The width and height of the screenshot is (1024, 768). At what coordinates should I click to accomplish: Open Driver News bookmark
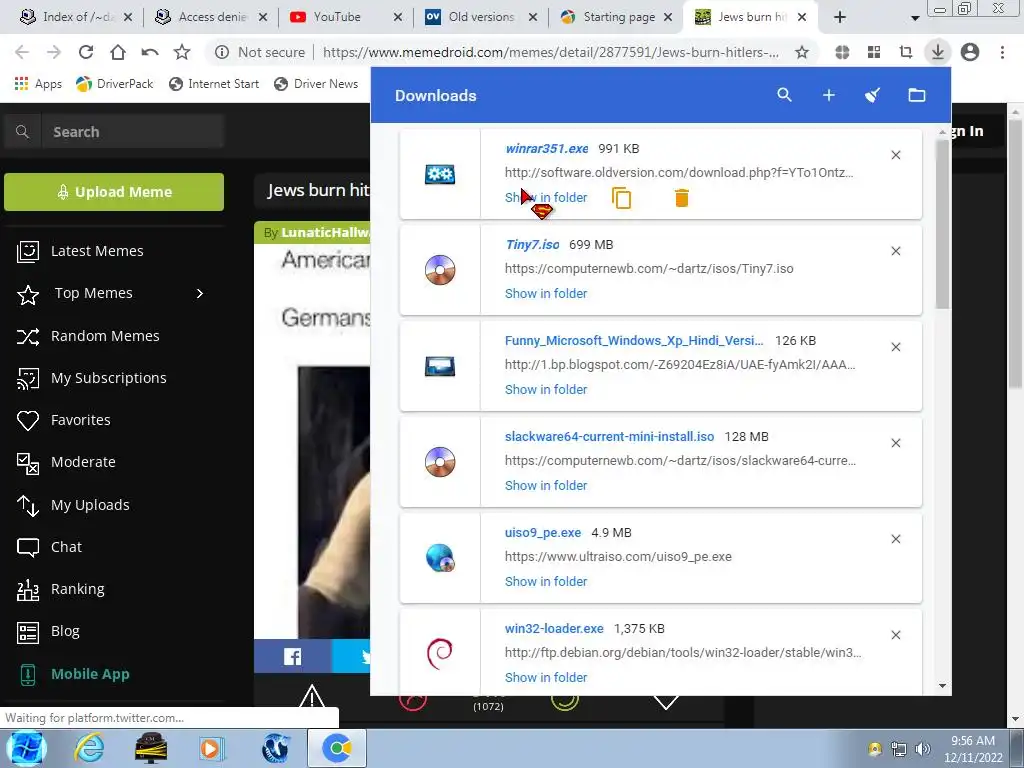coord(316,84)
